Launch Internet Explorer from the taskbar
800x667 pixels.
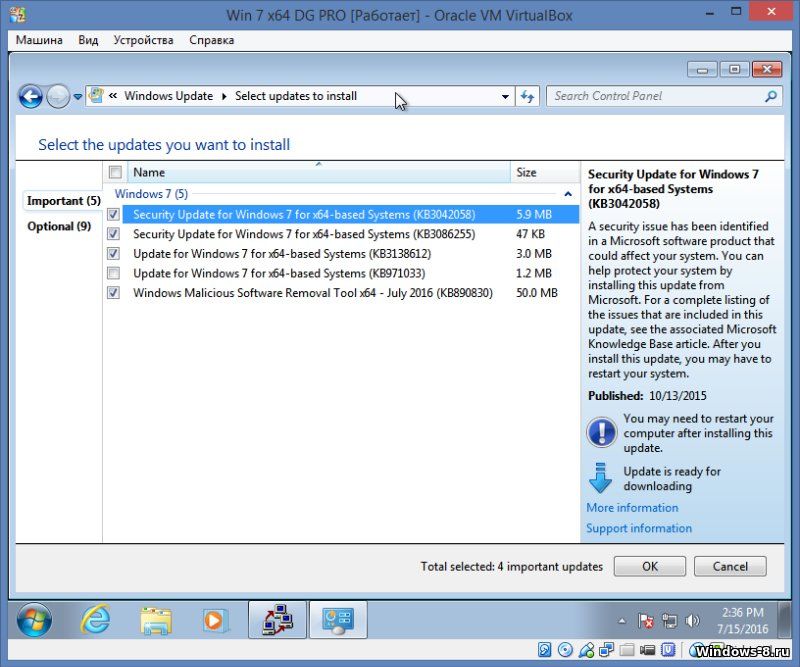click(x=95, y=620)
